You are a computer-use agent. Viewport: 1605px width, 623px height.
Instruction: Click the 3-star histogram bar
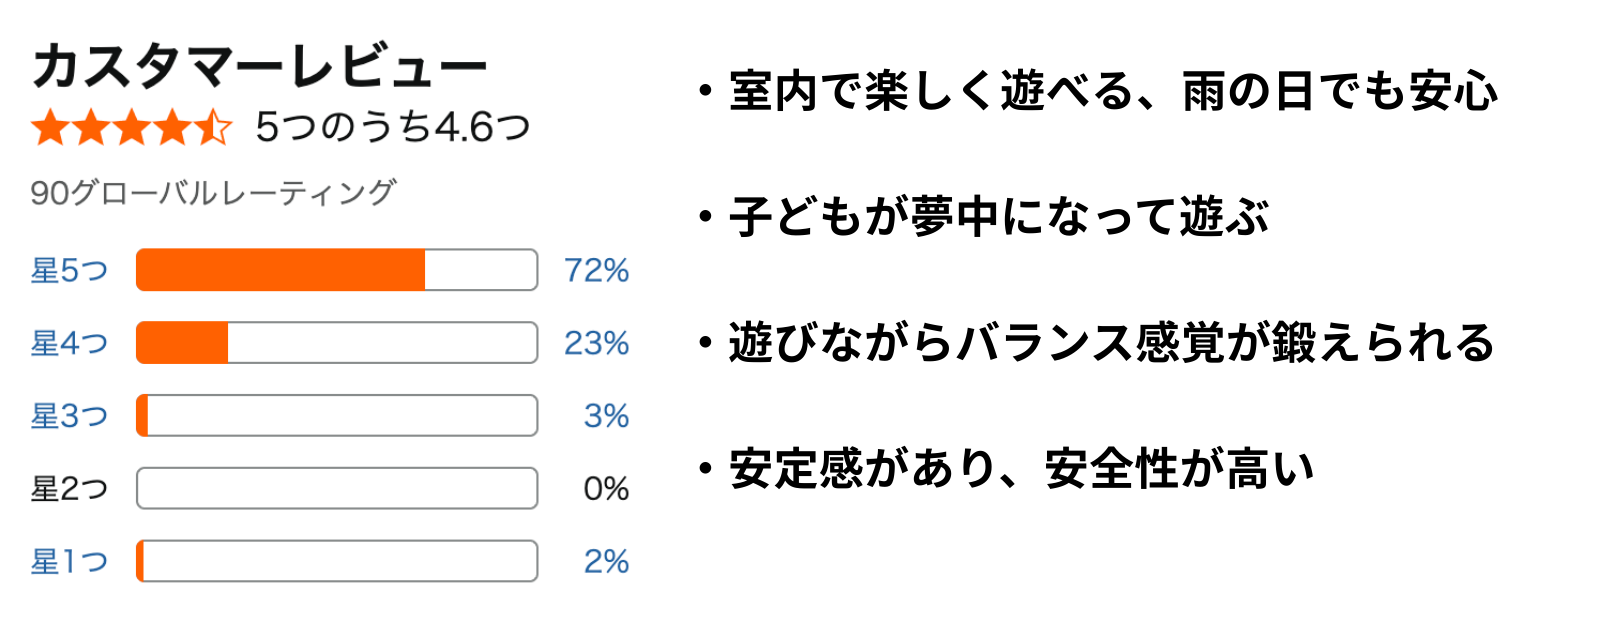(337, 416)
